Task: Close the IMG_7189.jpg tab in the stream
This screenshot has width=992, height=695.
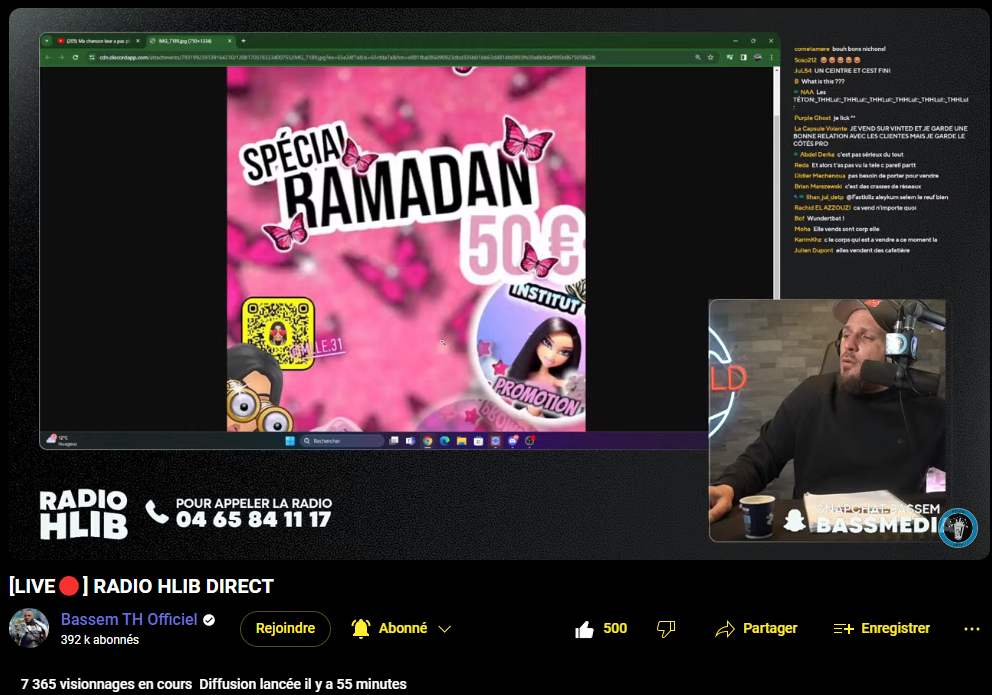Action: click(230, 41)
